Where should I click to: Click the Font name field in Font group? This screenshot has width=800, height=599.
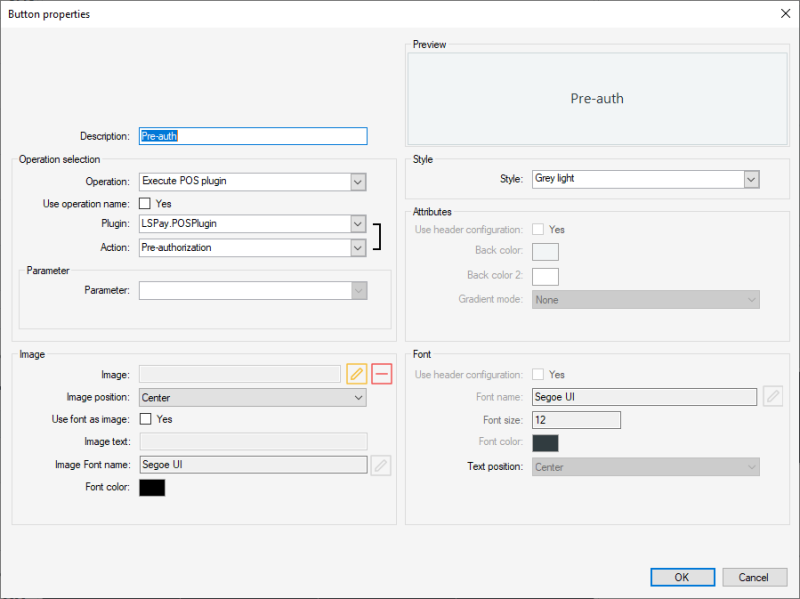click(x=644, y=397)
